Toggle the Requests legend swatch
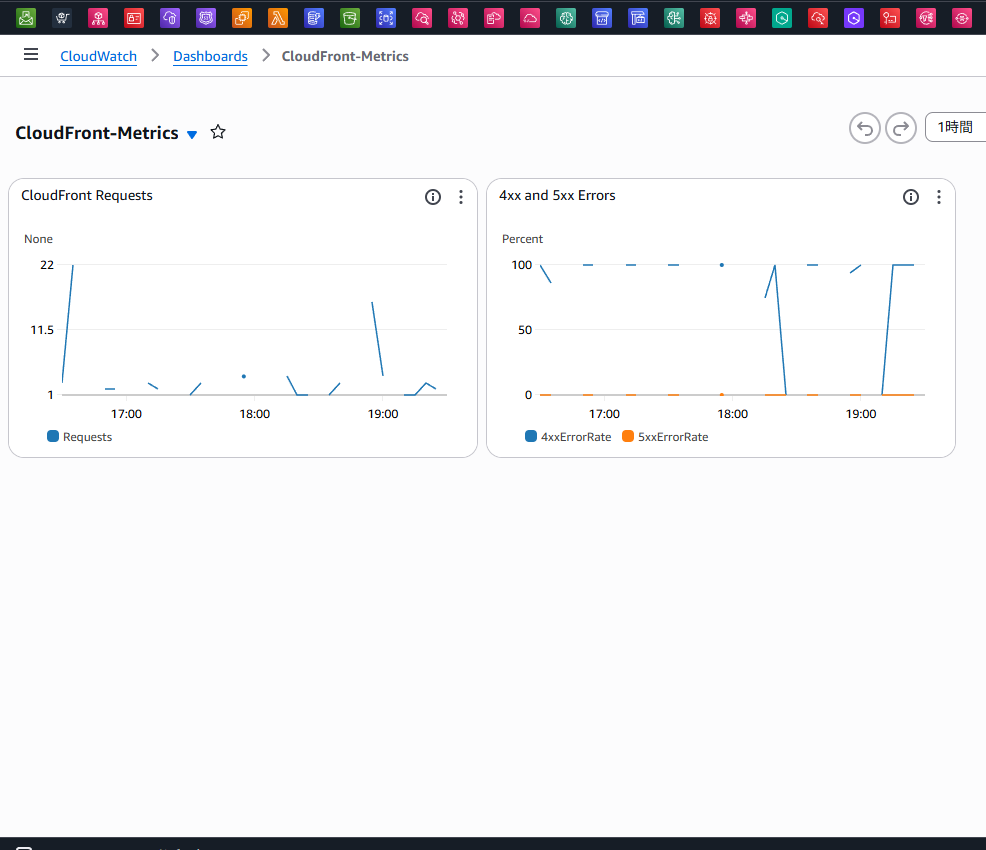Screen dimensions: 986x850 (53, 436)
